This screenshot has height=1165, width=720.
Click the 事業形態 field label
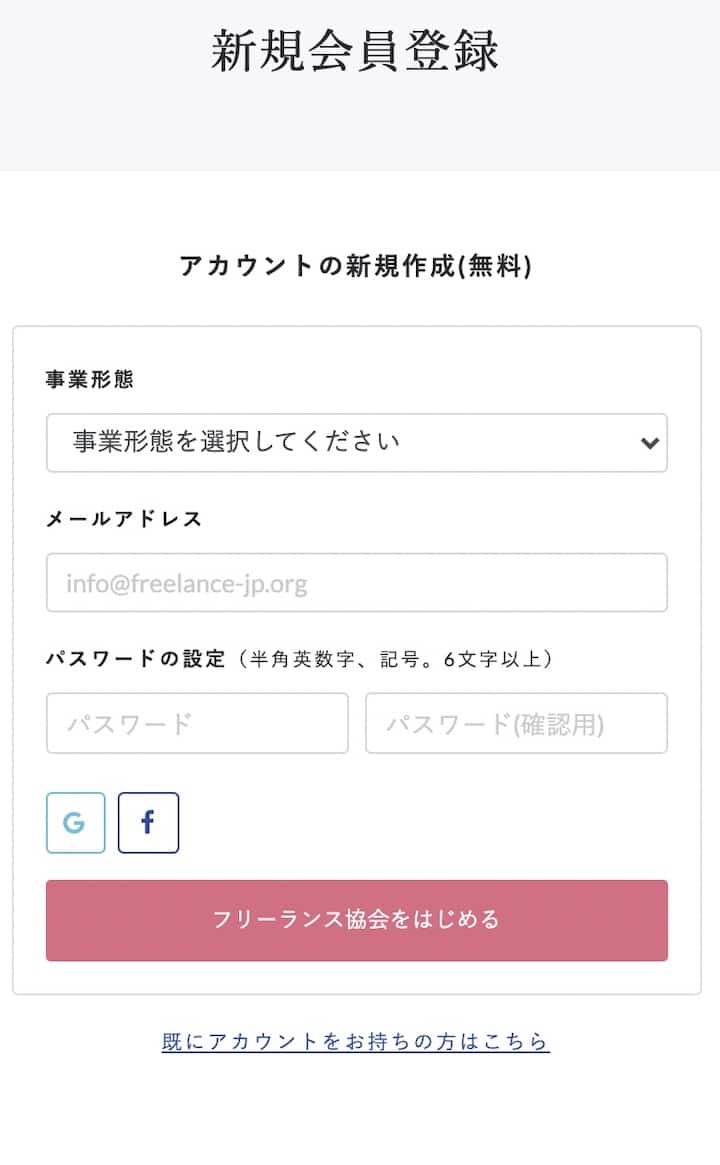tap(90, 379)
